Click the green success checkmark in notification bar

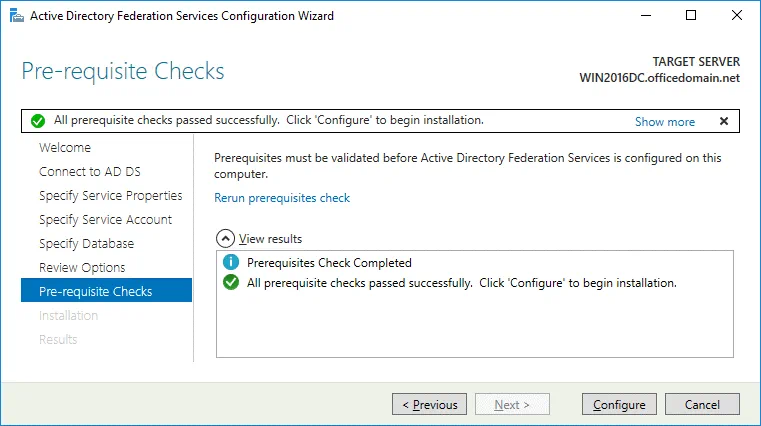38,121
